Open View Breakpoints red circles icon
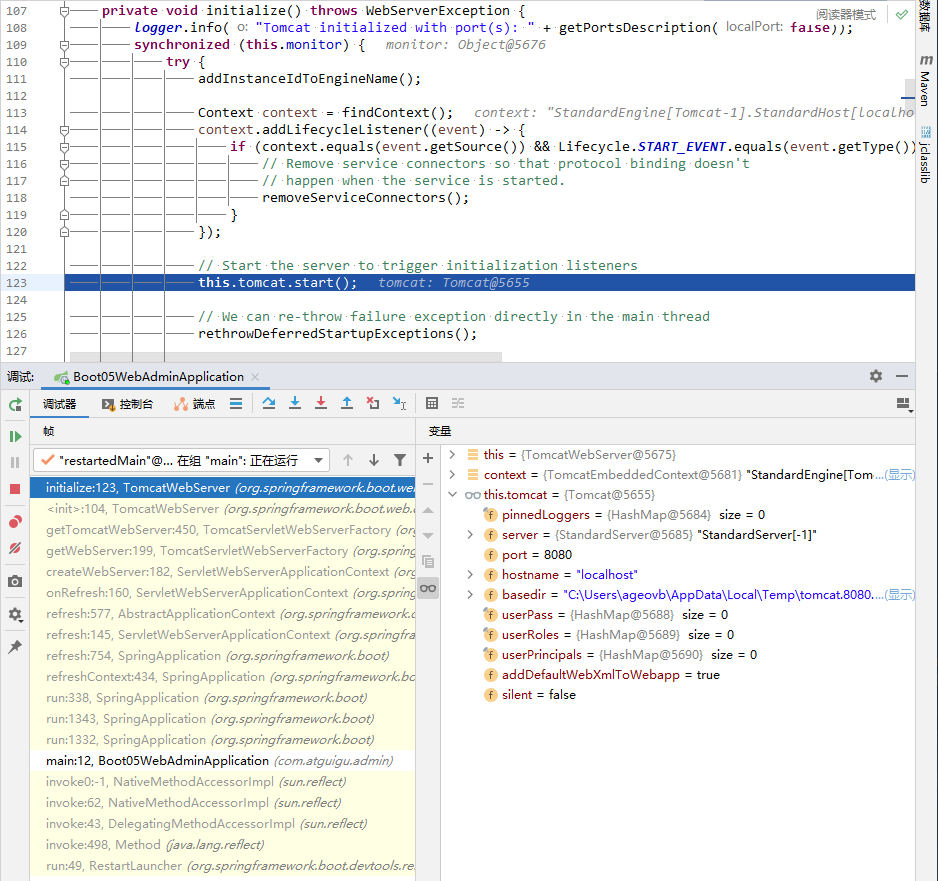The height and width of the screenshot is (881, 938). click(x=15, y=522)
